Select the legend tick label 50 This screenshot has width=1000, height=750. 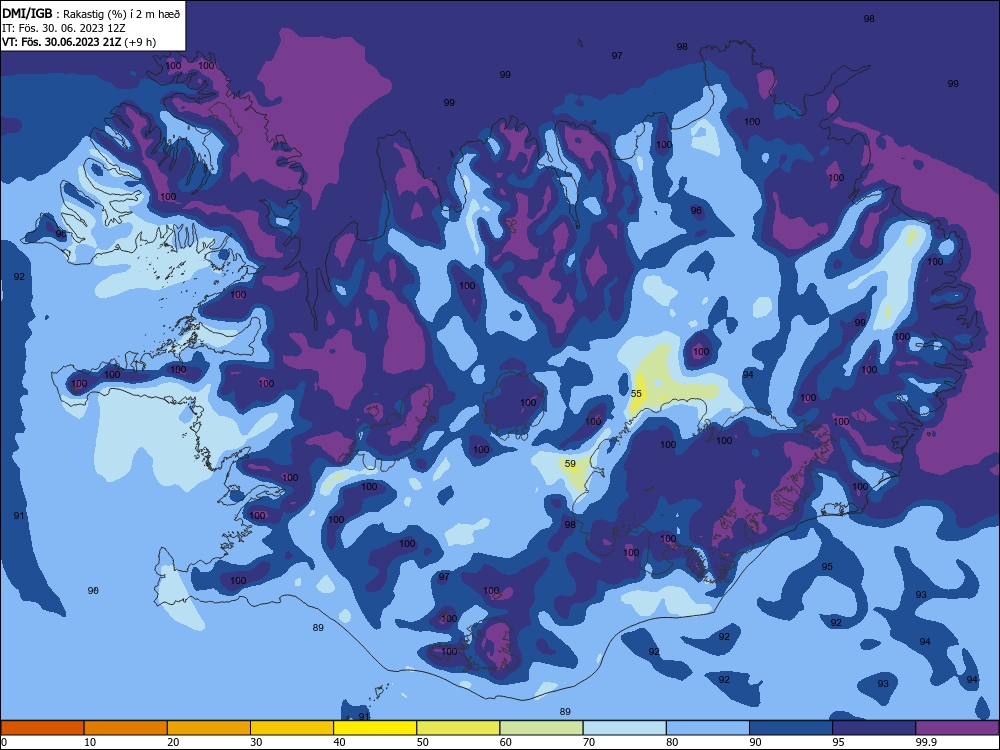[x=423, y=742]
